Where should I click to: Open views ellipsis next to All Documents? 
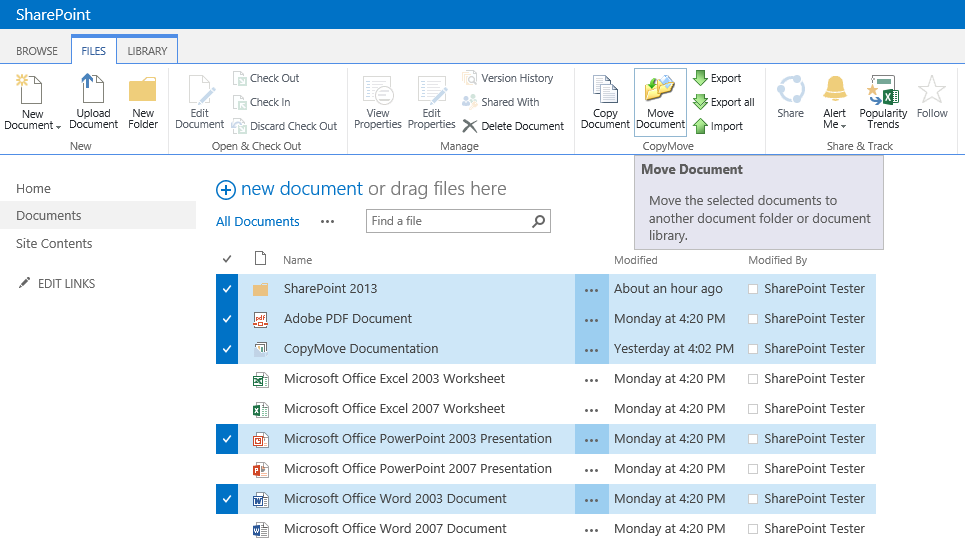[x=327, y=222]
